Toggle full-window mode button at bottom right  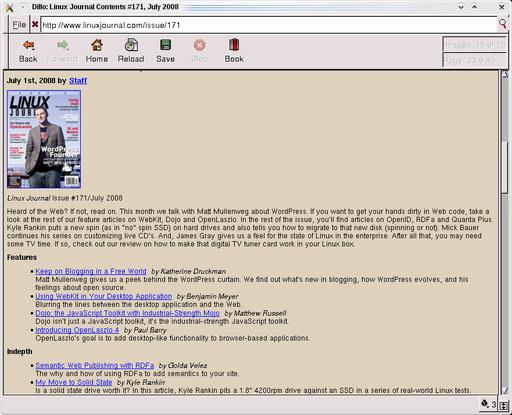tap(504, 405)
